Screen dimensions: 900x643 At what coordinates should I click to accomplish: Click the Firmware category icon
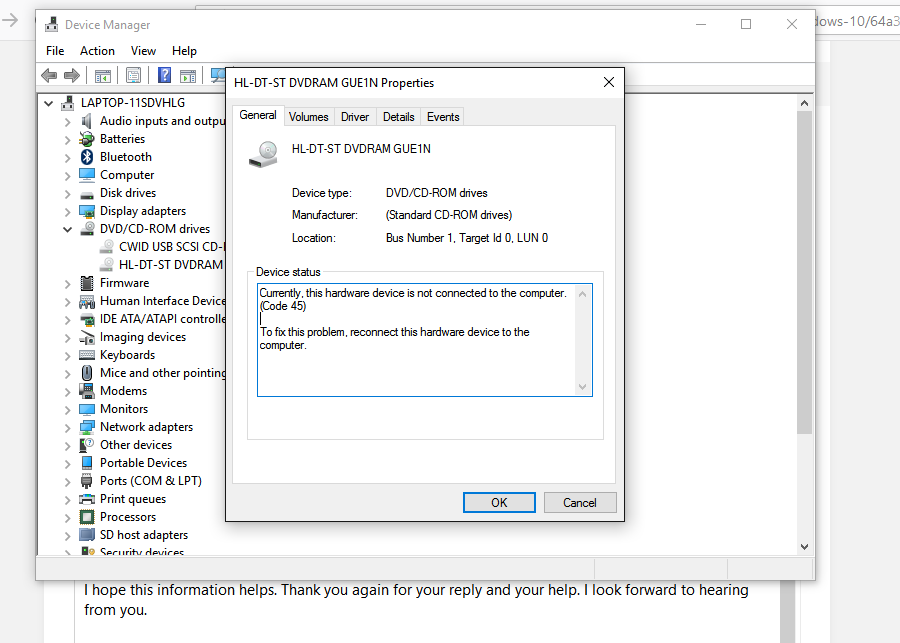click(x=87, y=283)
